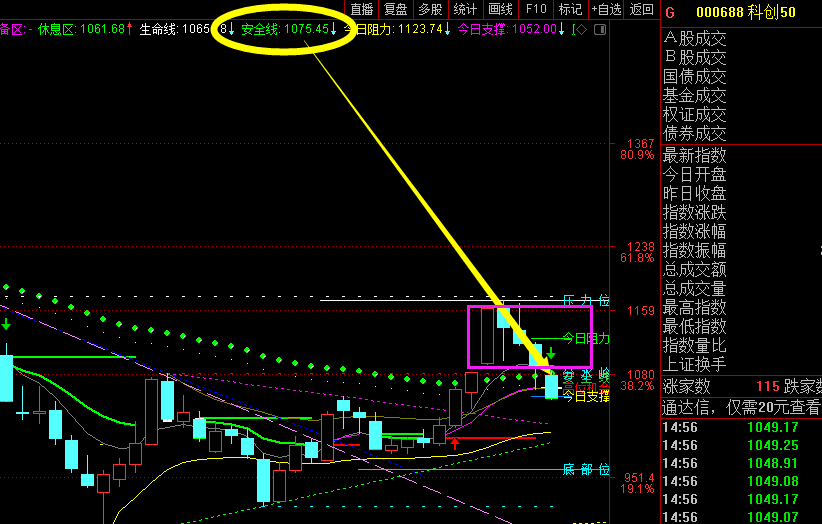Click the red up-arrow buy signal on chart
Viewport: 822px width, 524px height.
point(455,441)
